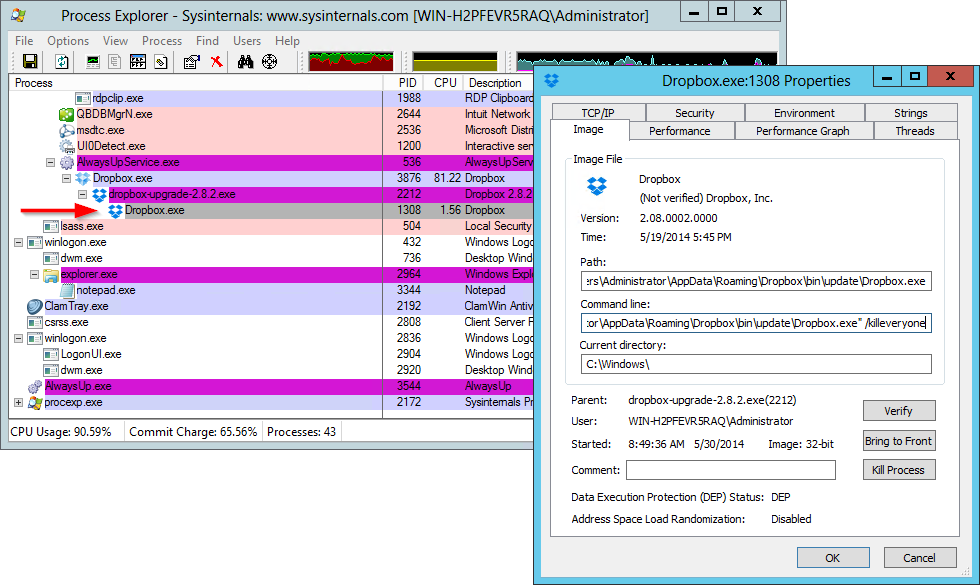Click the Save toolbar icon
980x585 pixels.
point(30,61)
